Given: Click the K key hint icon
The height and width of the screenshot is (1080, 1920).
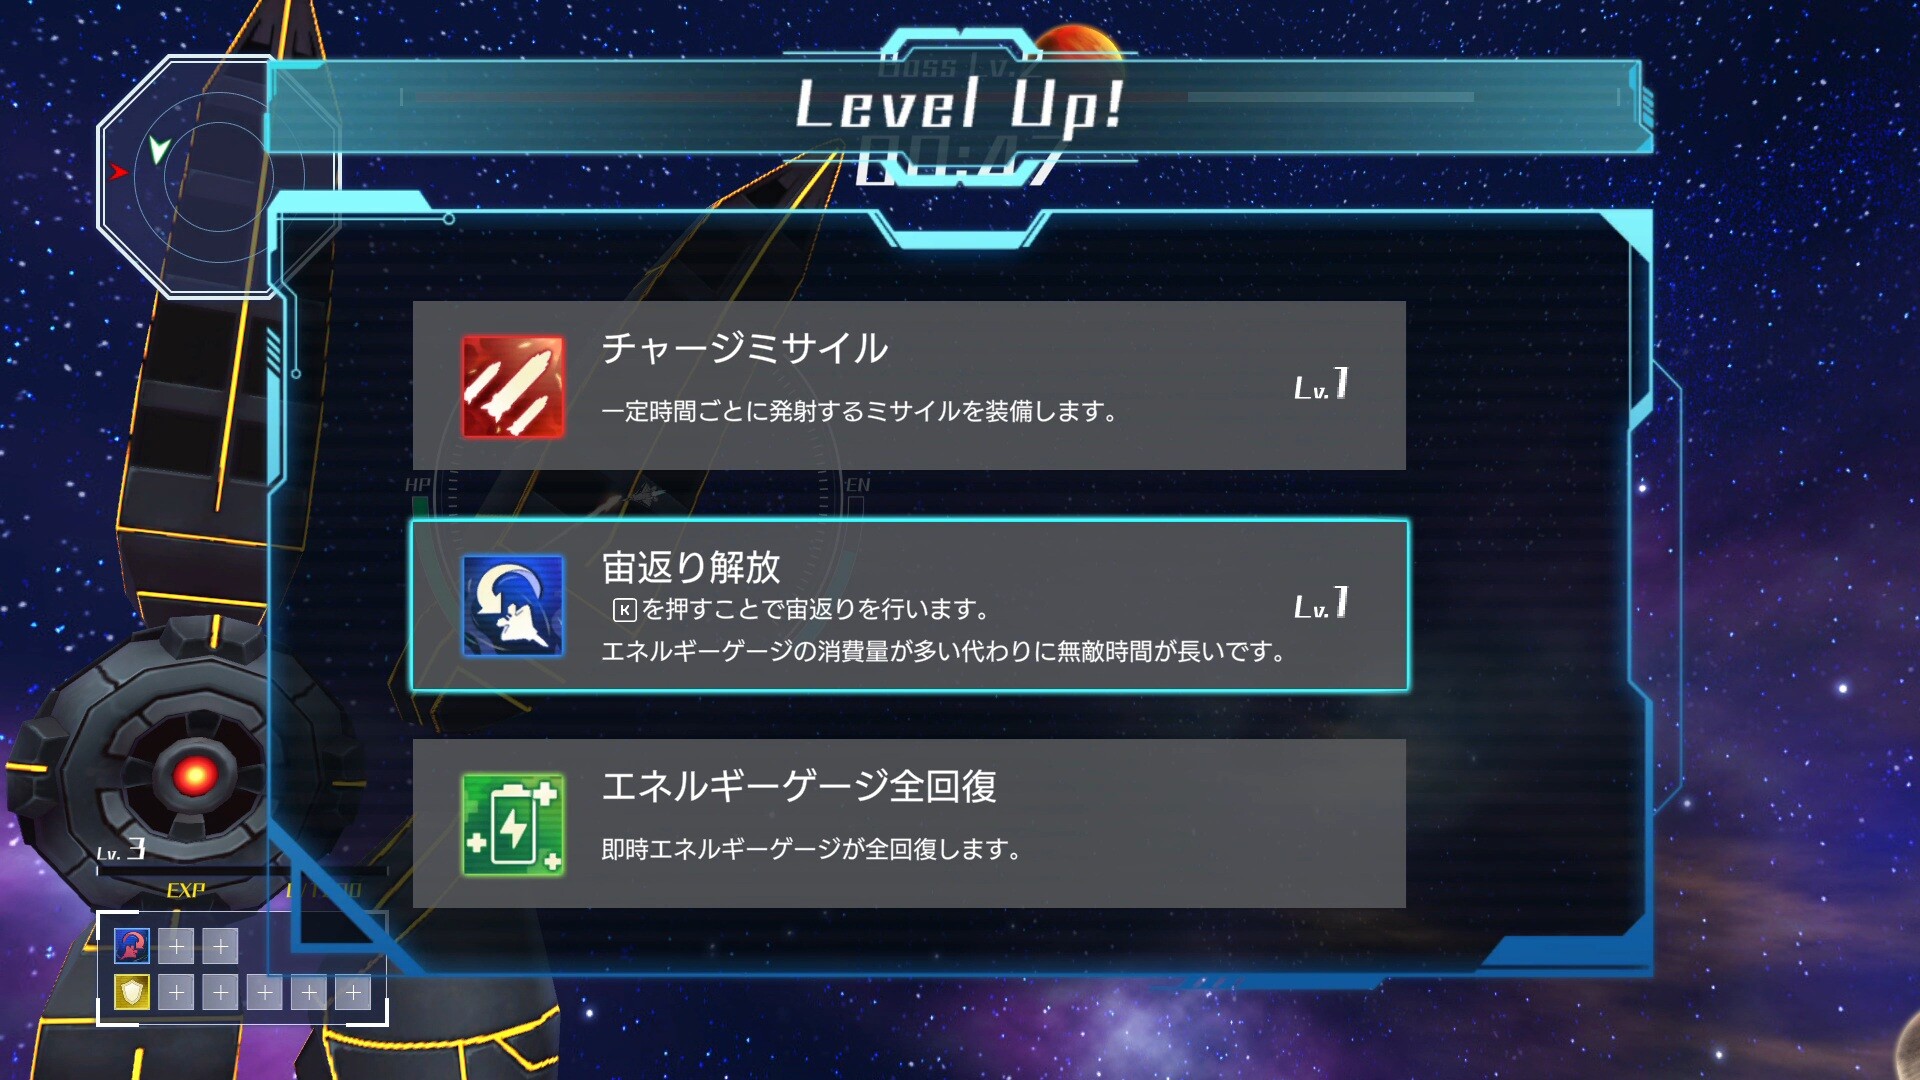Looking at the screenshot, I should 624,610.
